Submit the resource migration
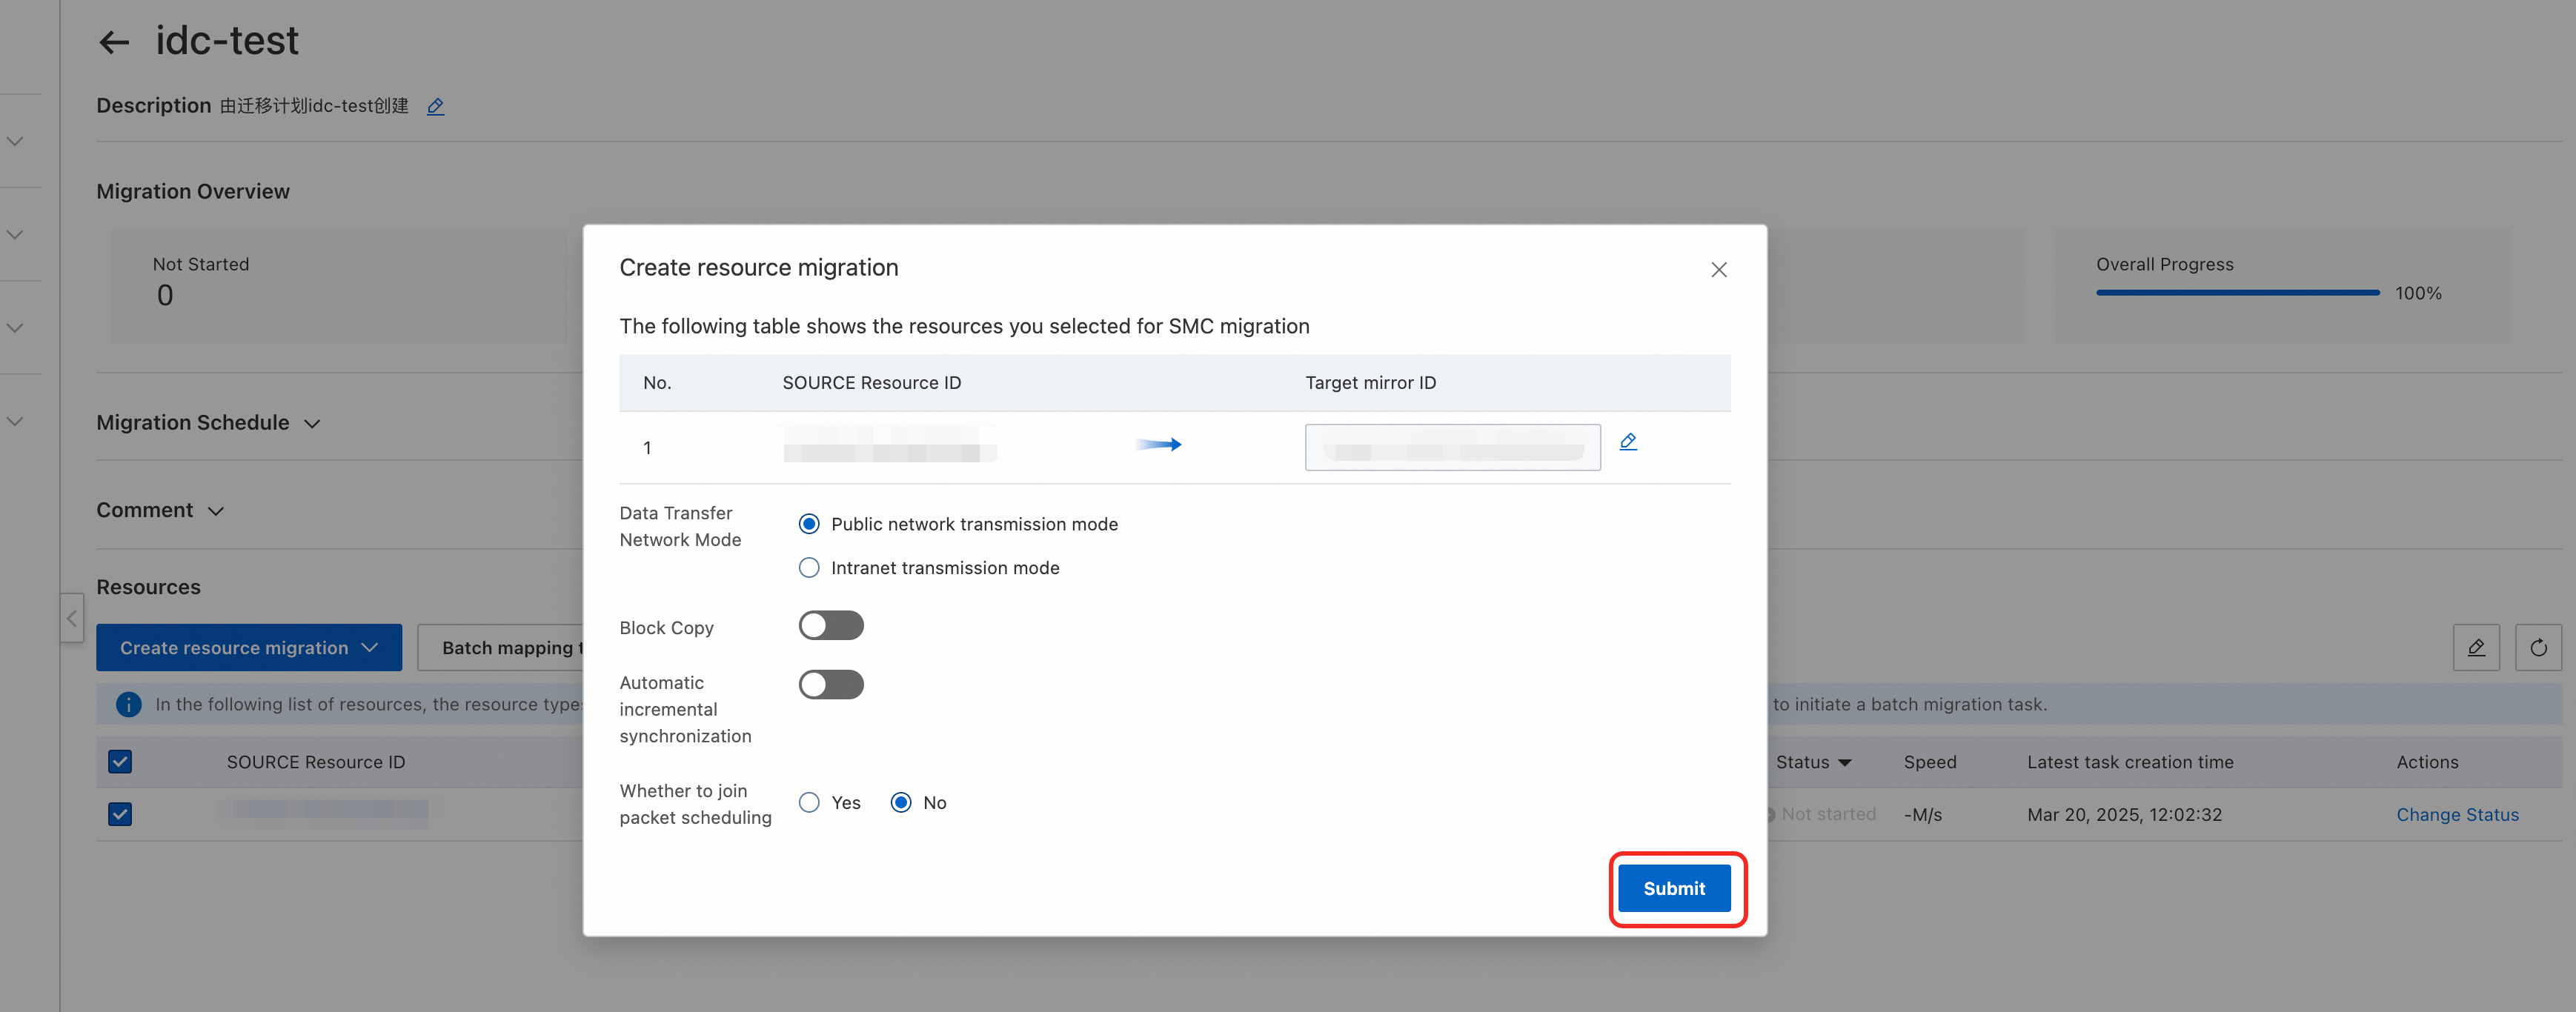Screen dimensions: 2576x1012 (x=1673, y=888)
